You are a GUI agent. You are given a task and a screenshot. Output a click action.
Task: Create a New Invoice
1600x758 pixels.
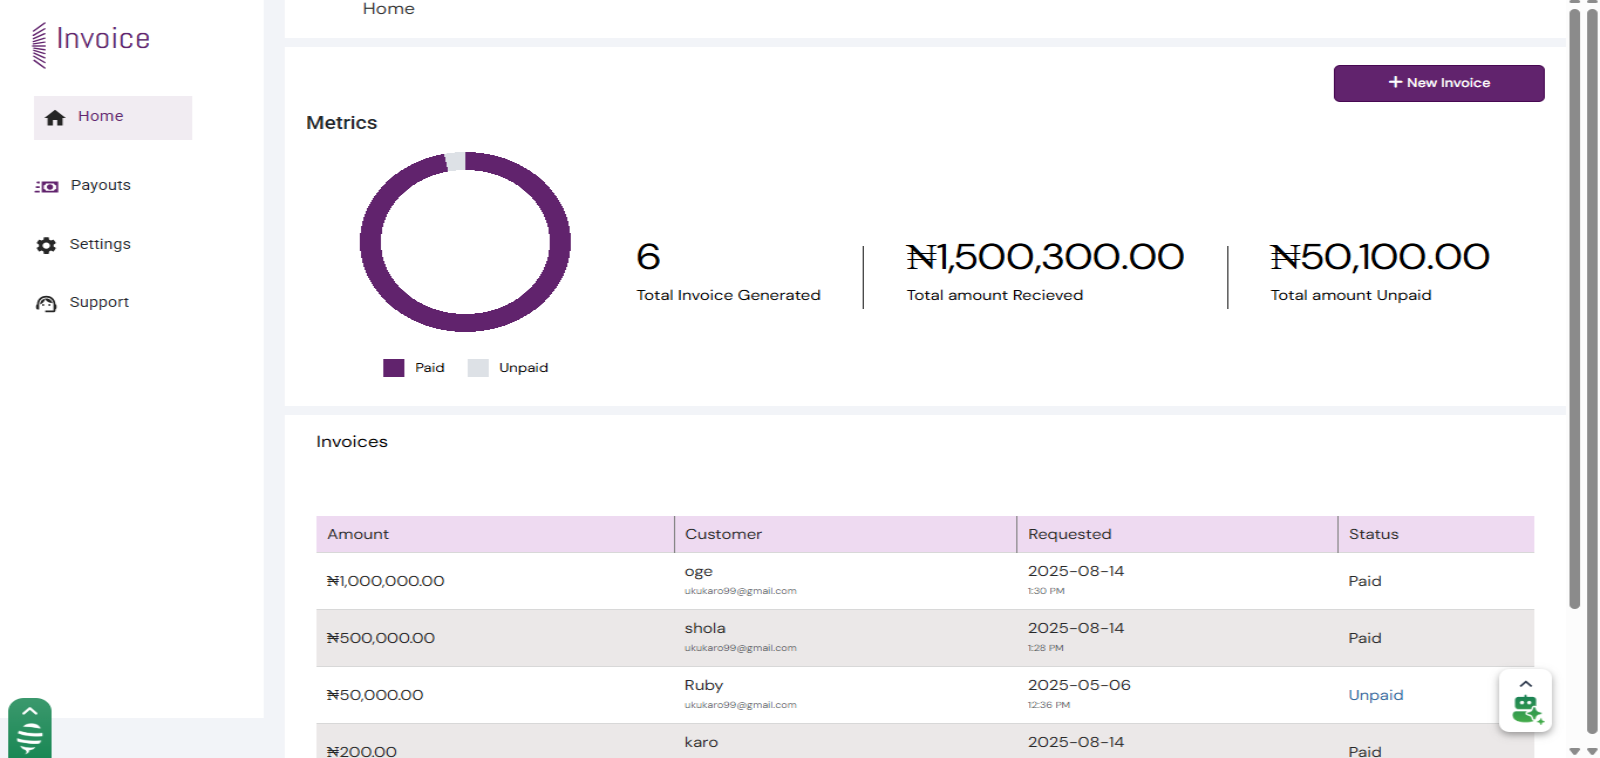click(1439, 83)
